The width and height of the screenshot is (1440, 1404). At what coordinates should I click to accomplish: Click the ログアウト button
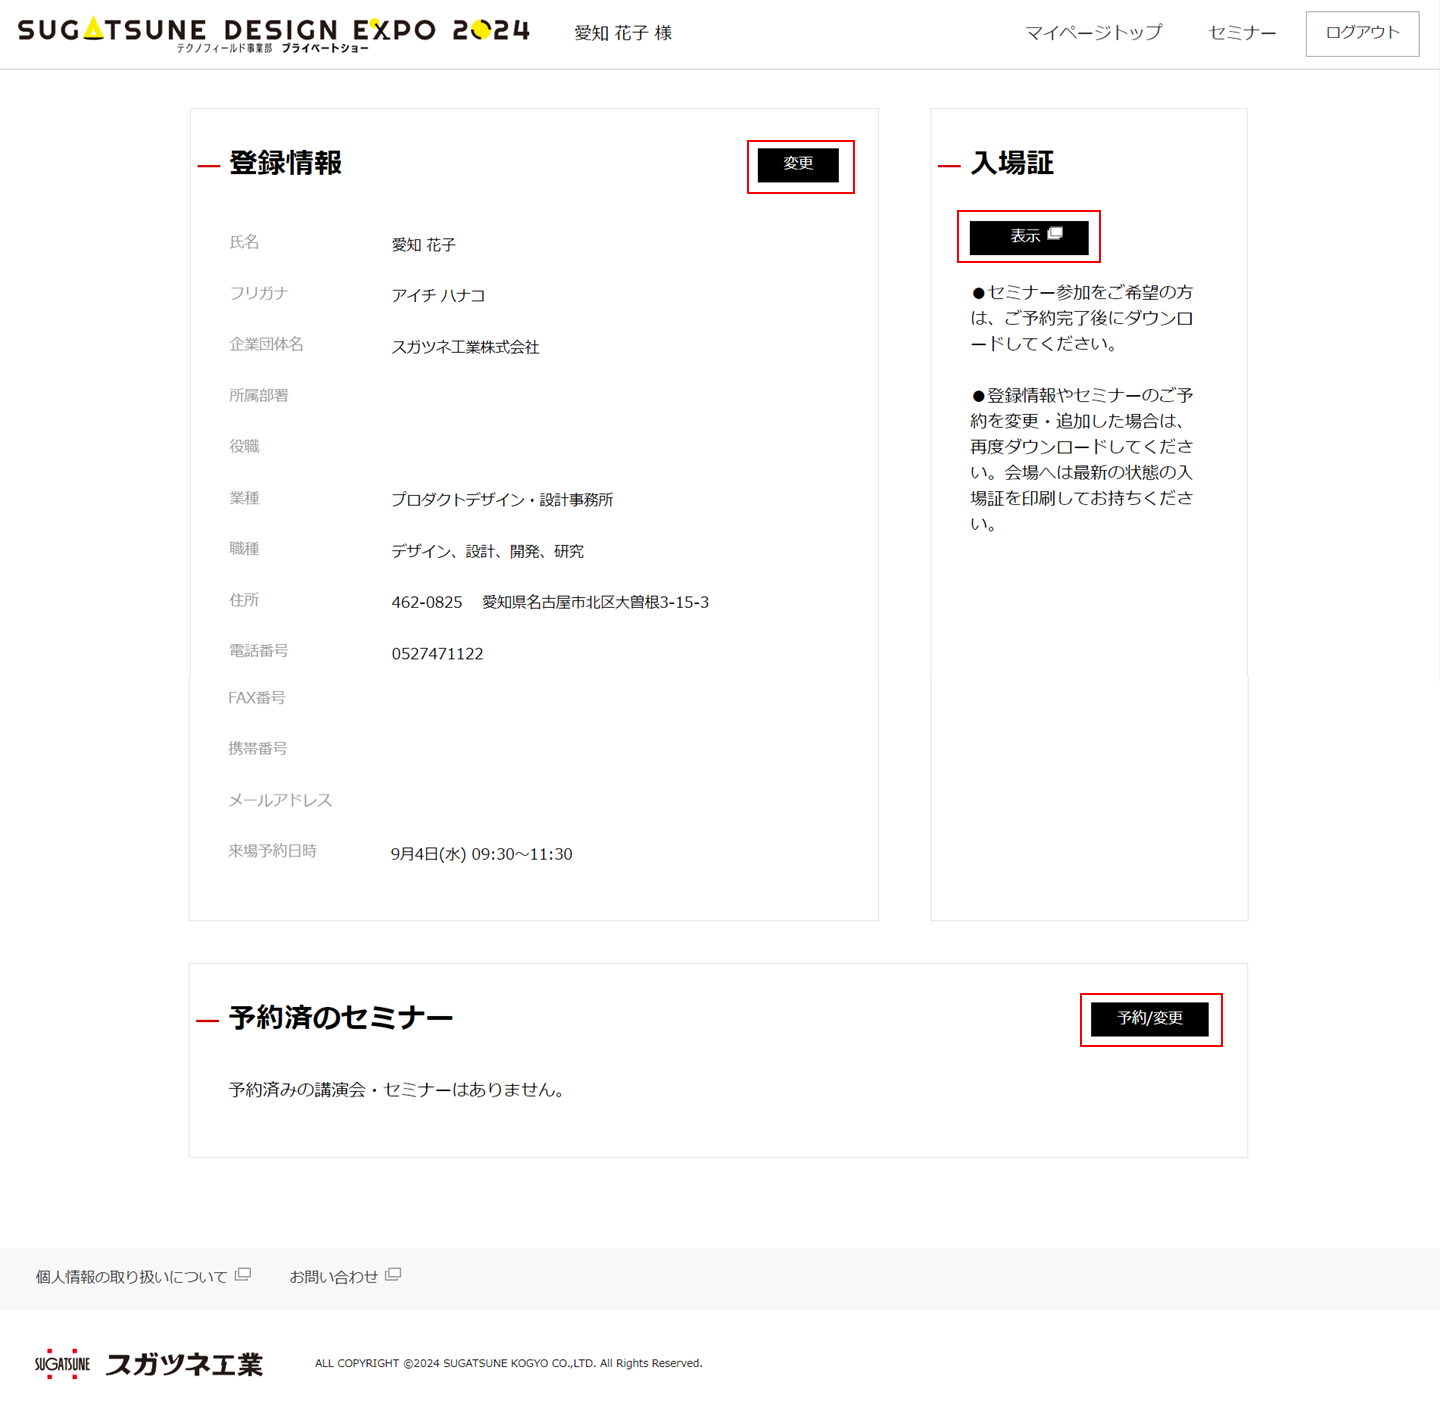tap(1362, 33)
